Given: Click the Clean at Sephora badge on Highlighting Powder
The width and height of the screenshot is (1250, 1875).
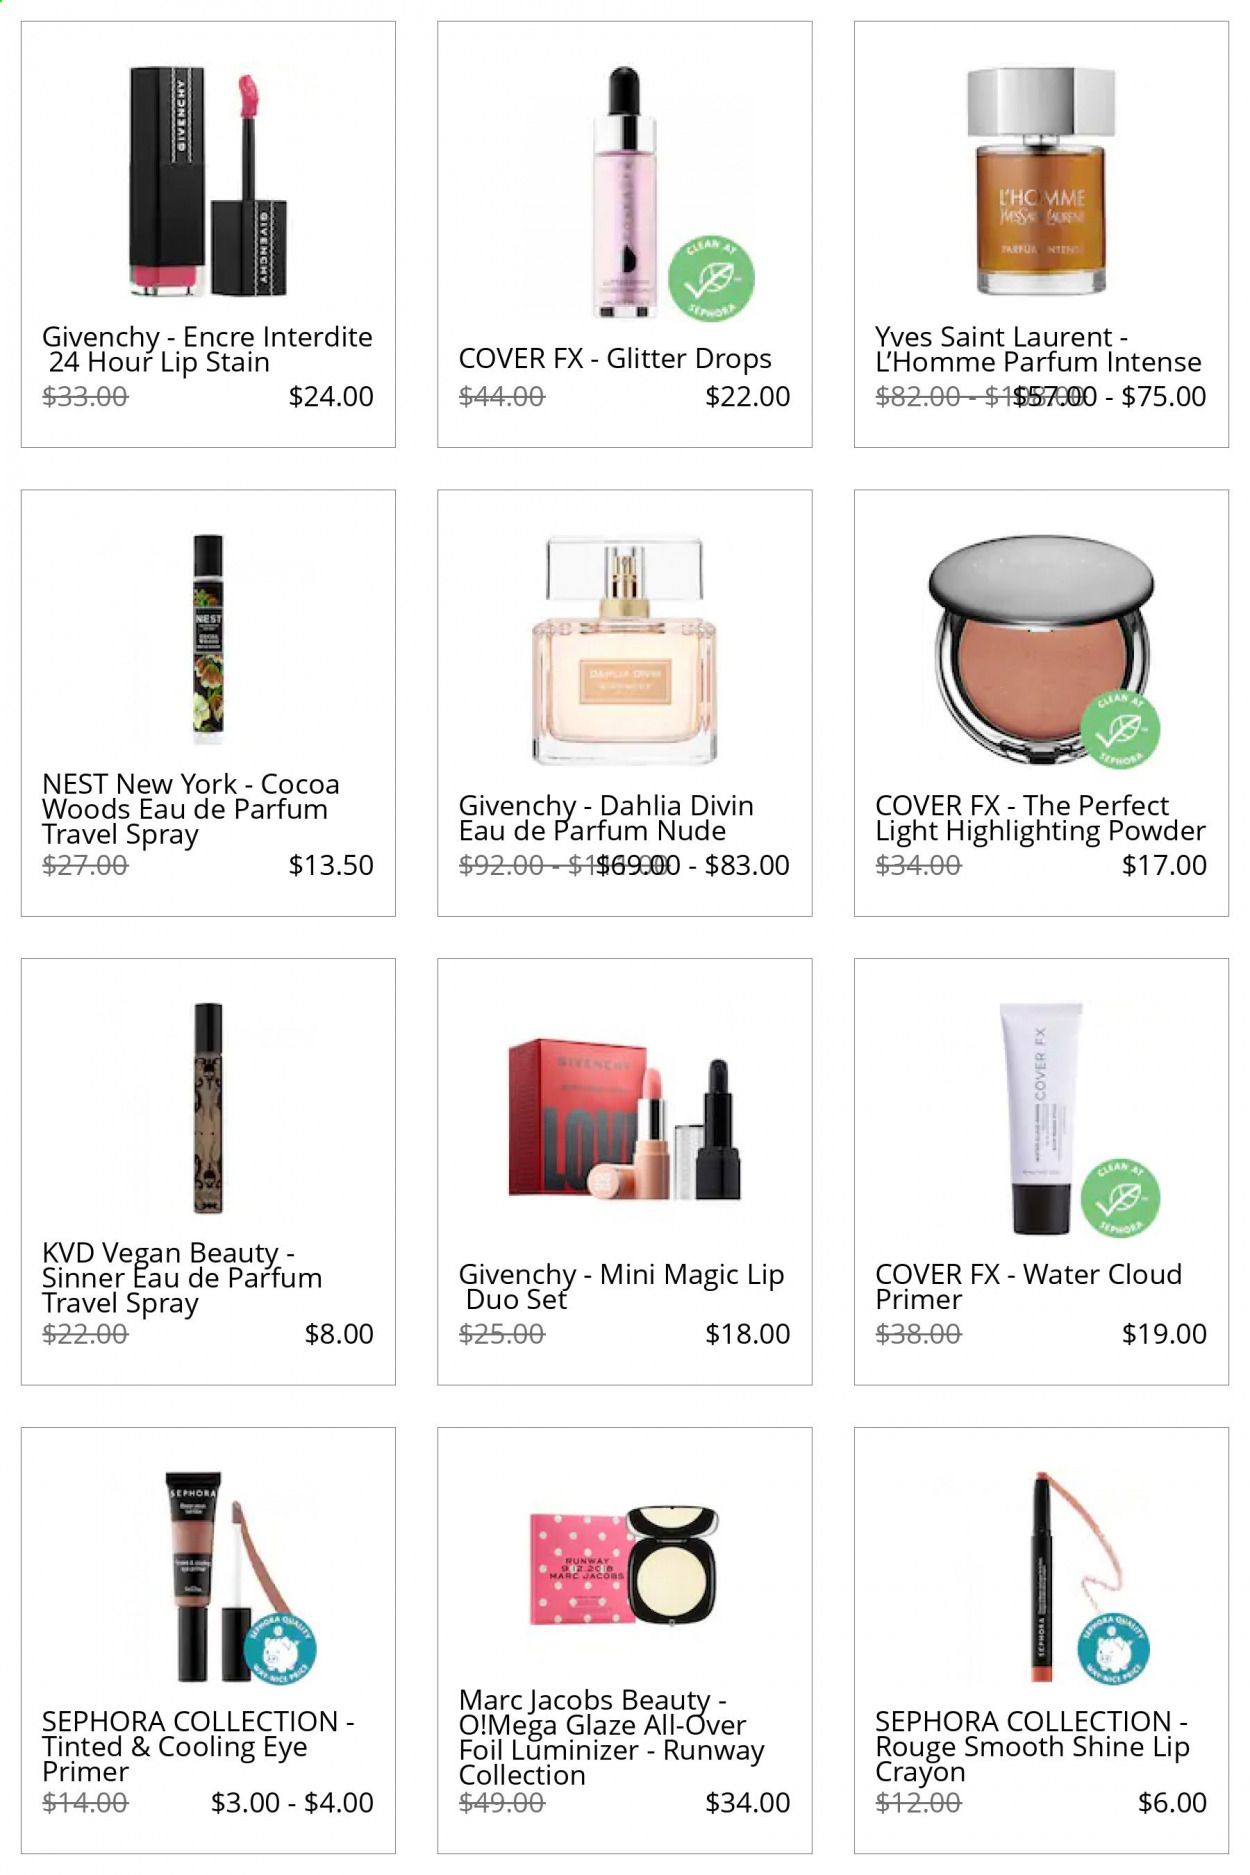Looking at the screenshot, I should tap(1120, 730).
